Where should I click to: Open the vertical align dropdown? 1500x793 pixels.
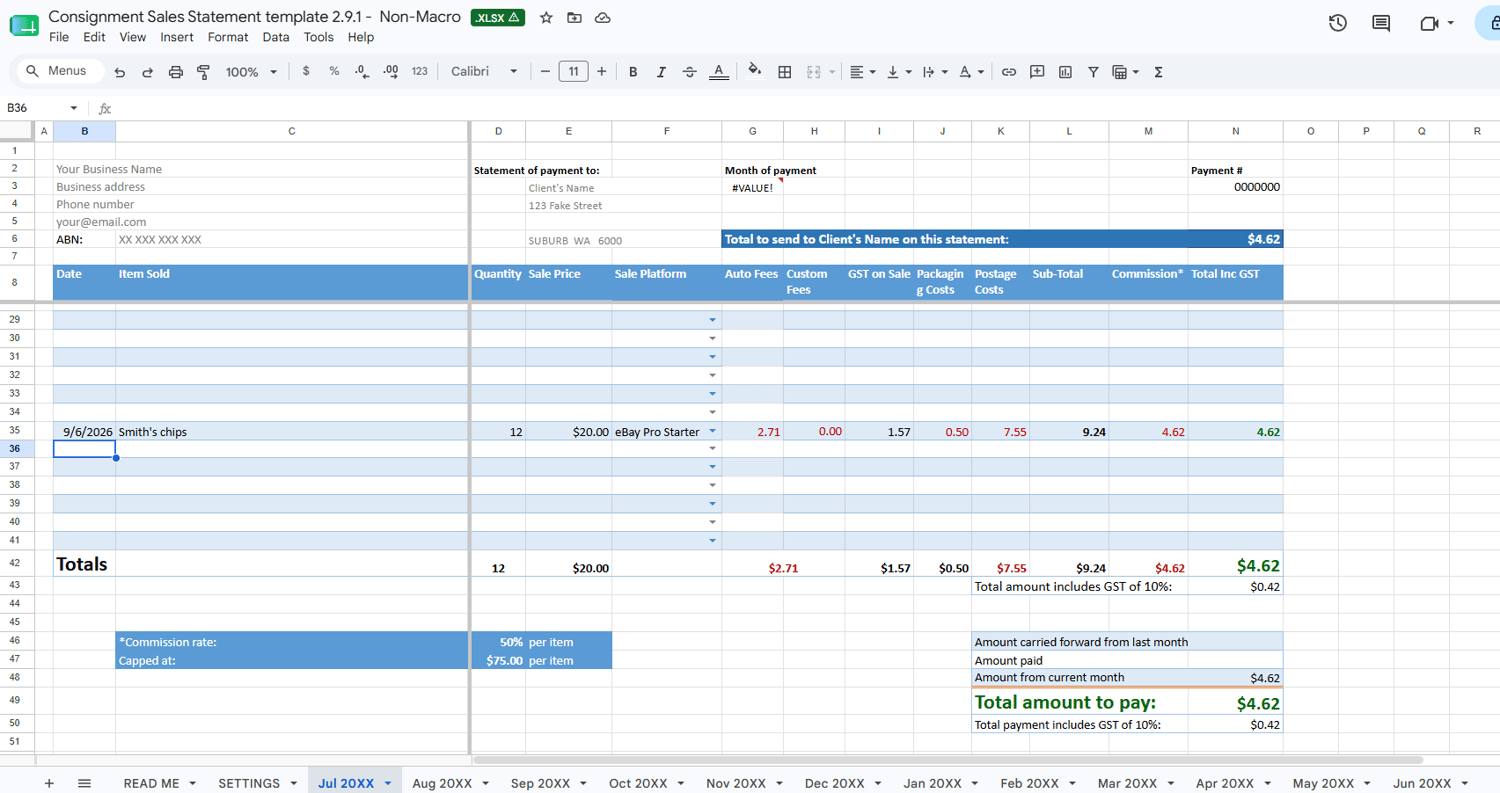click(898, 72)
